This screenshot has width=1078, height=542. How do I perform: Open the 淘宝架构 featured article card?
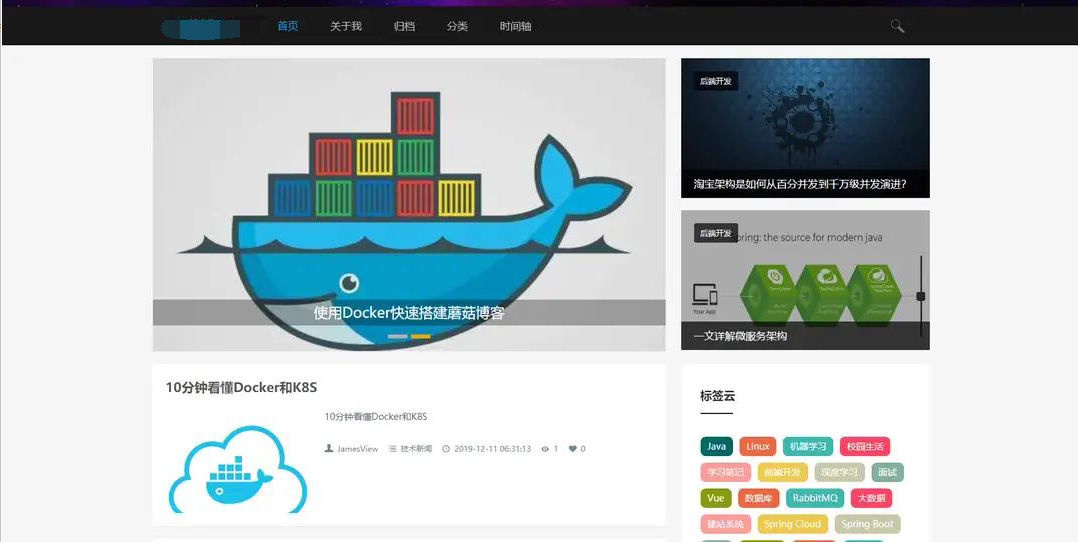[x=805, y=128]
